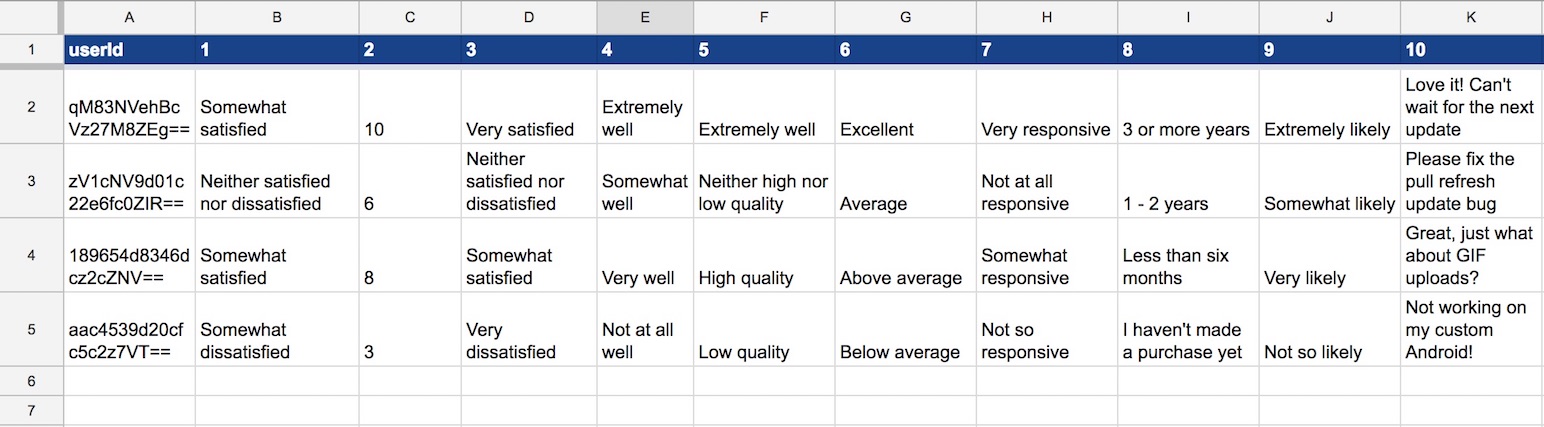The height and width of the screenshot is (427, 1544).
Task: Click cell 'Please fix the pull refresh update bug'
Action: click(x=1472, y=181)
